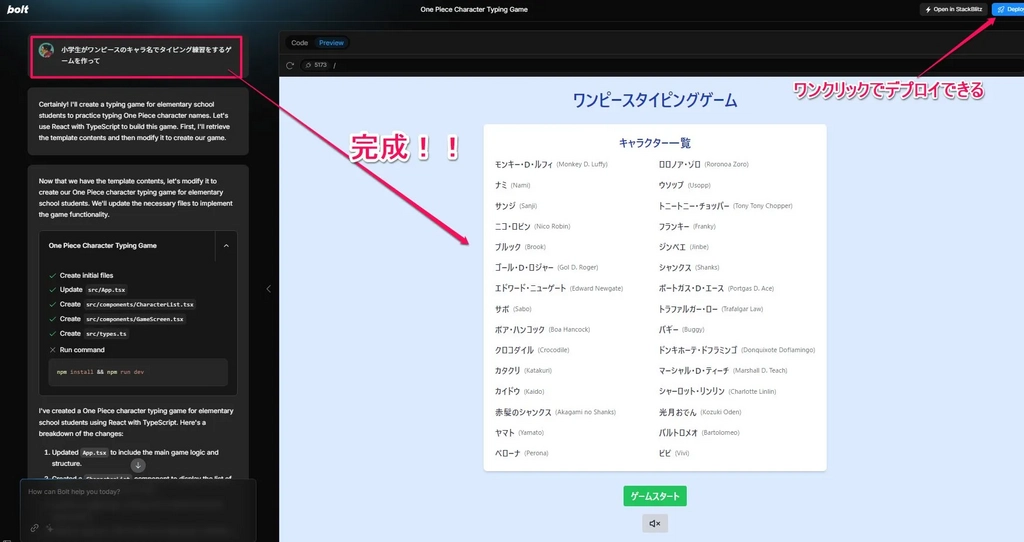1024x542 pixels.
Task: Click モンキー・D・ルフィ in character list
Action: click(x=551, y=165)
